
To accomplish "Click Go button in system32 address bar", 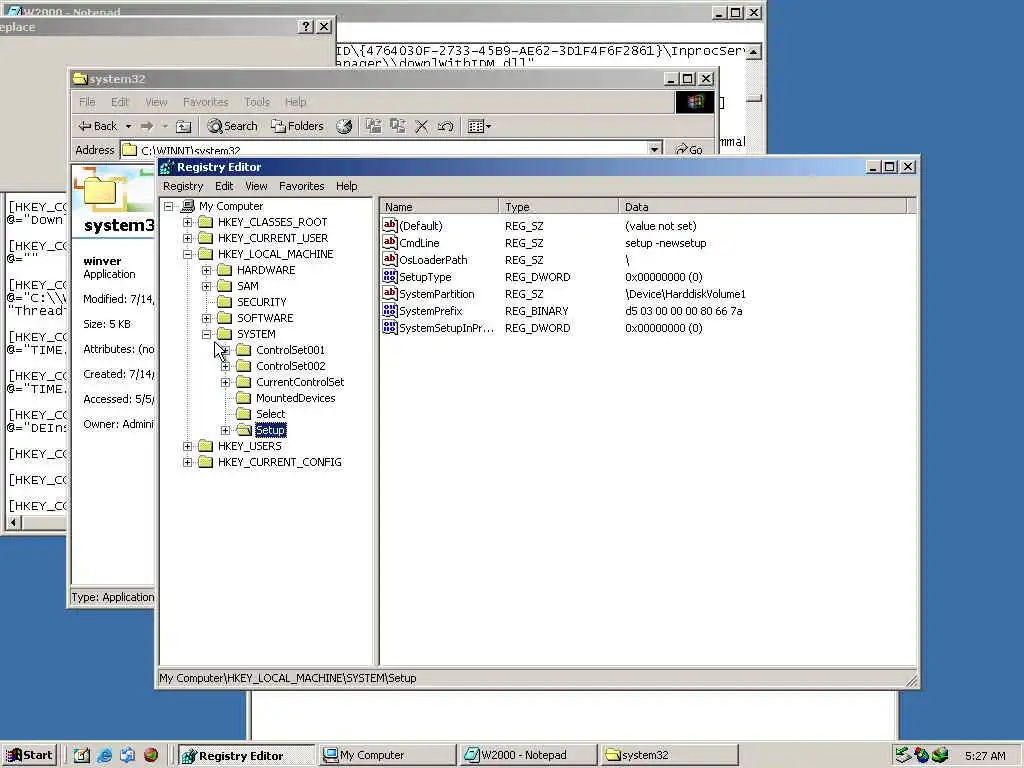I will click(x=689, y=150).
